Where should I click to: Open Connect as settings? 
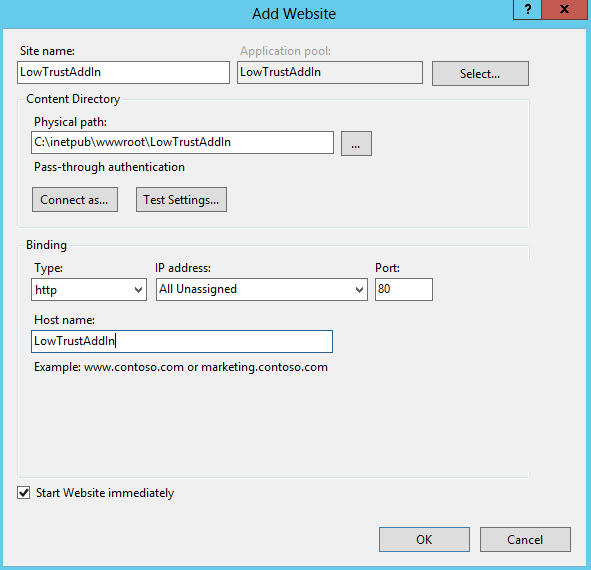(x=75, y=199)
